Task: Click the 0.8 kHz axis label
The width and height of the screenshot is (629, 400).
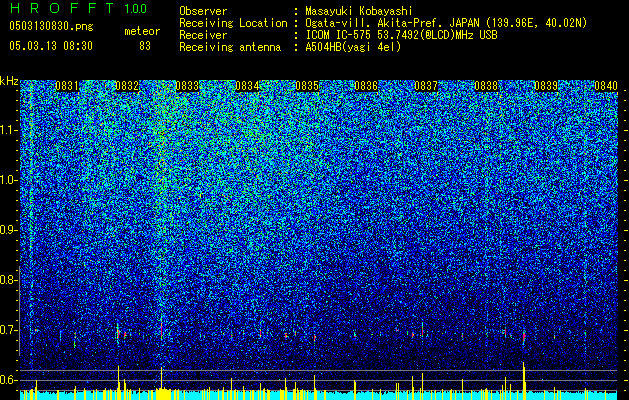Action: (x=9, y=280)
